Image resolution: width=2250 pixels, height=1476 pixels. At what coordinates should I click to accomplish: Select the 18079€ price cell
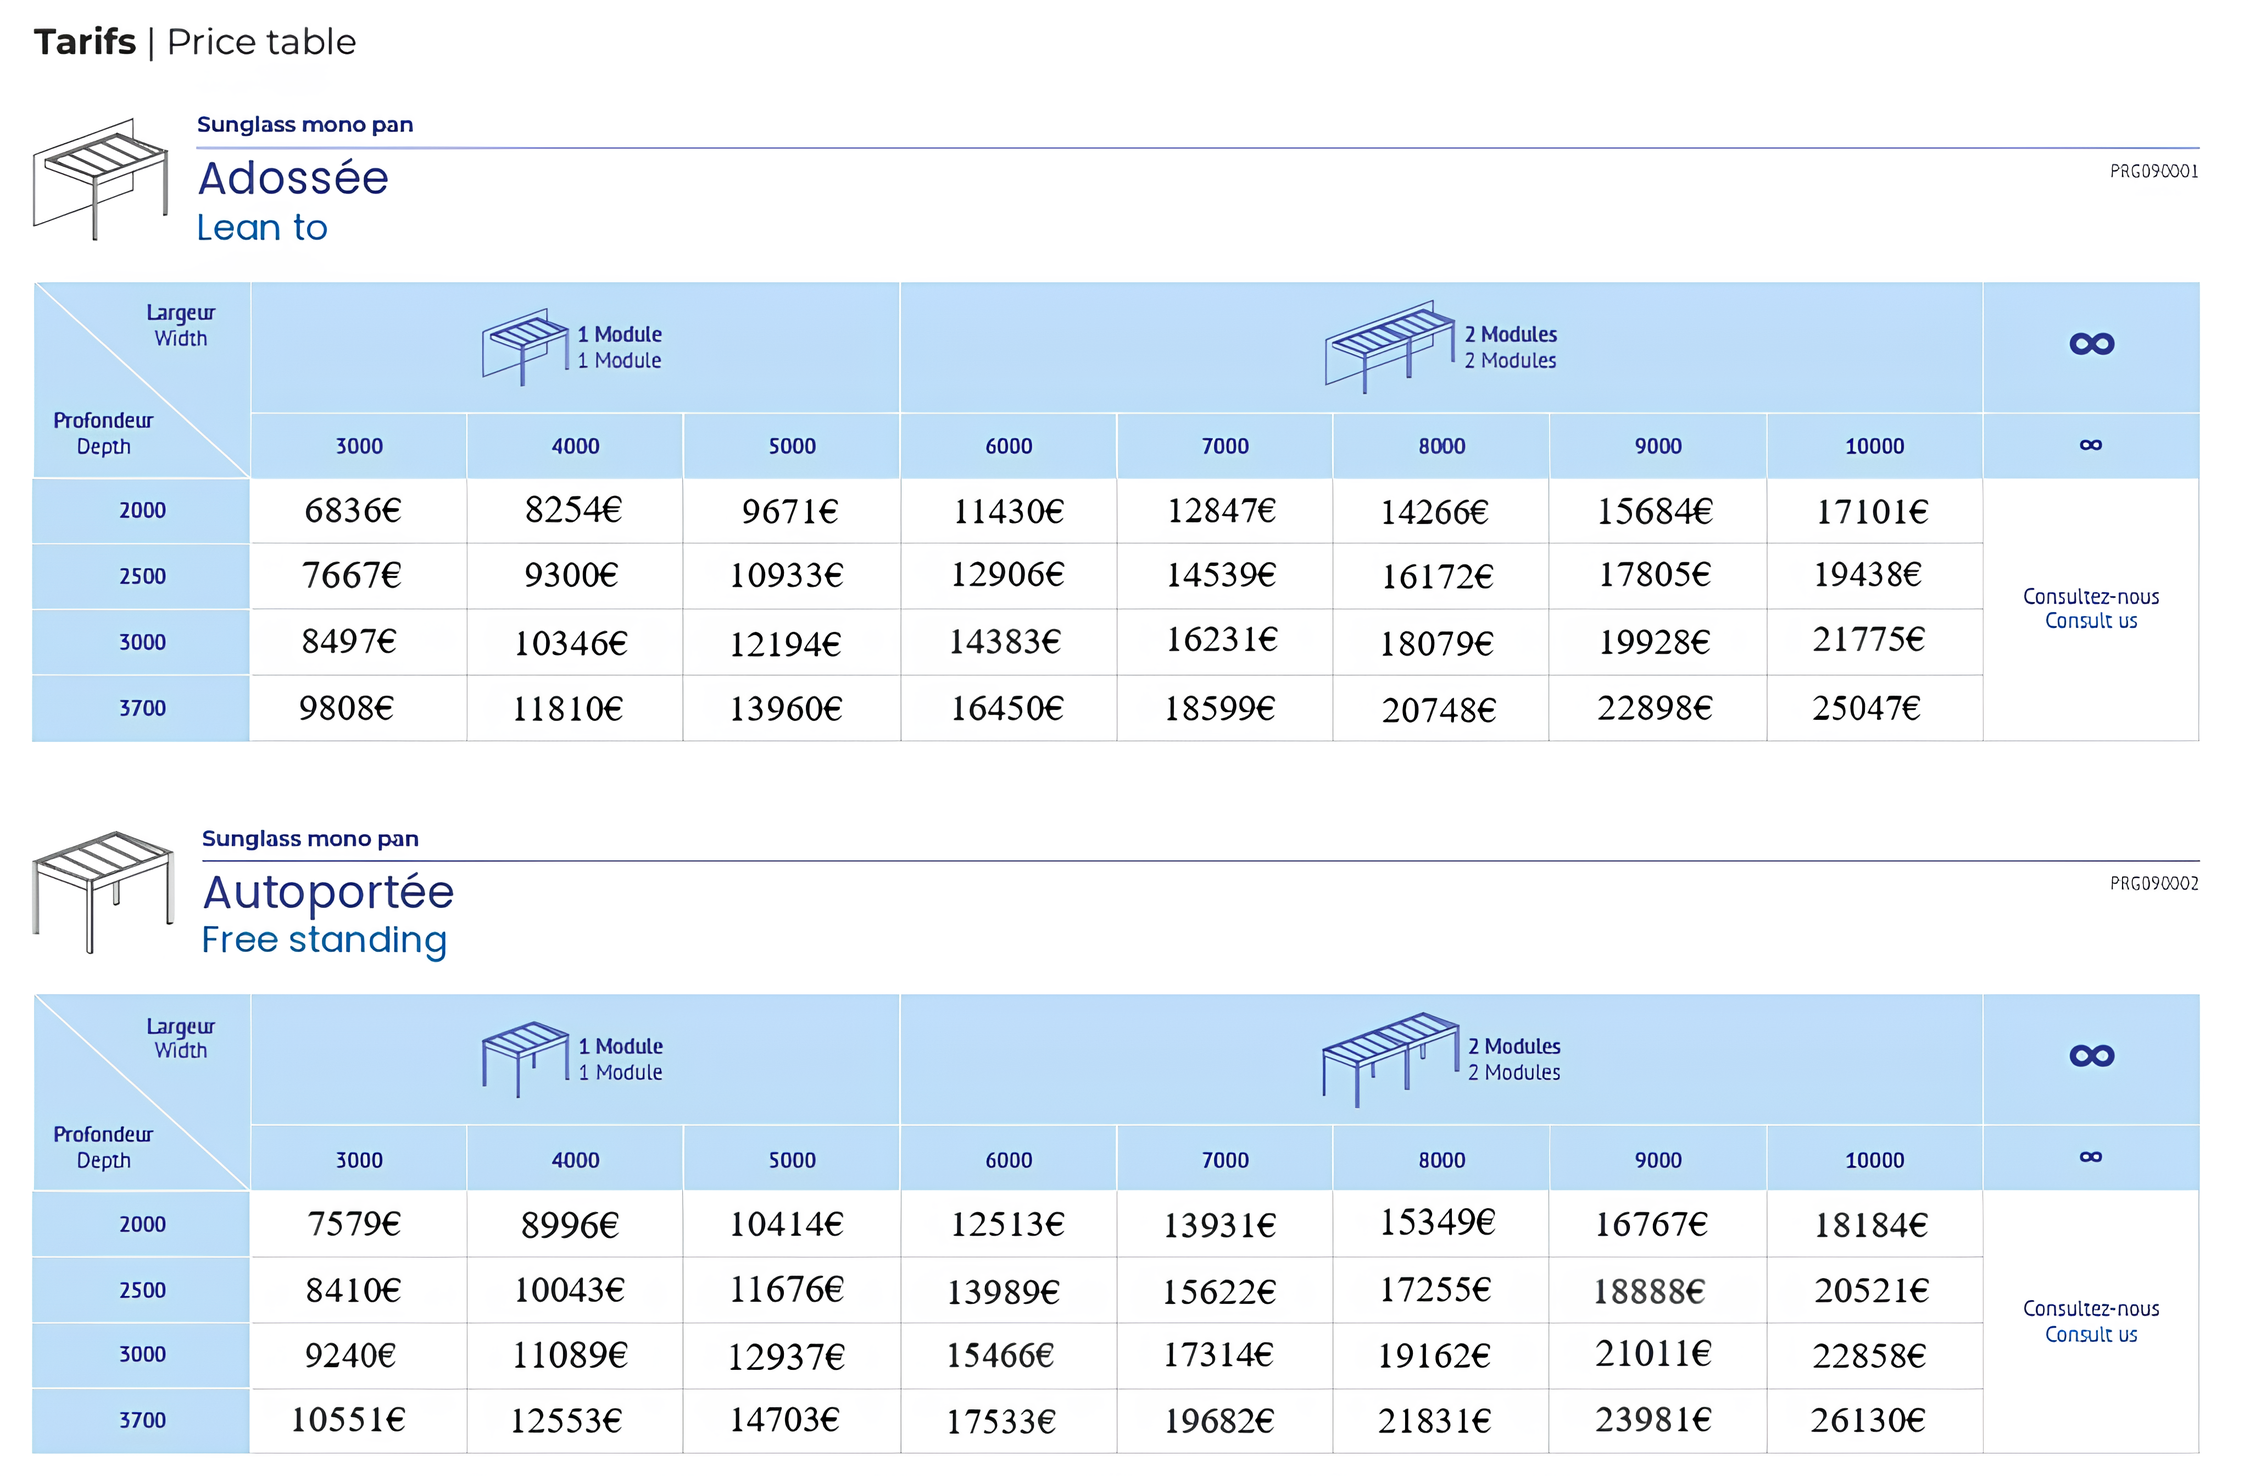coord(1441,642)
